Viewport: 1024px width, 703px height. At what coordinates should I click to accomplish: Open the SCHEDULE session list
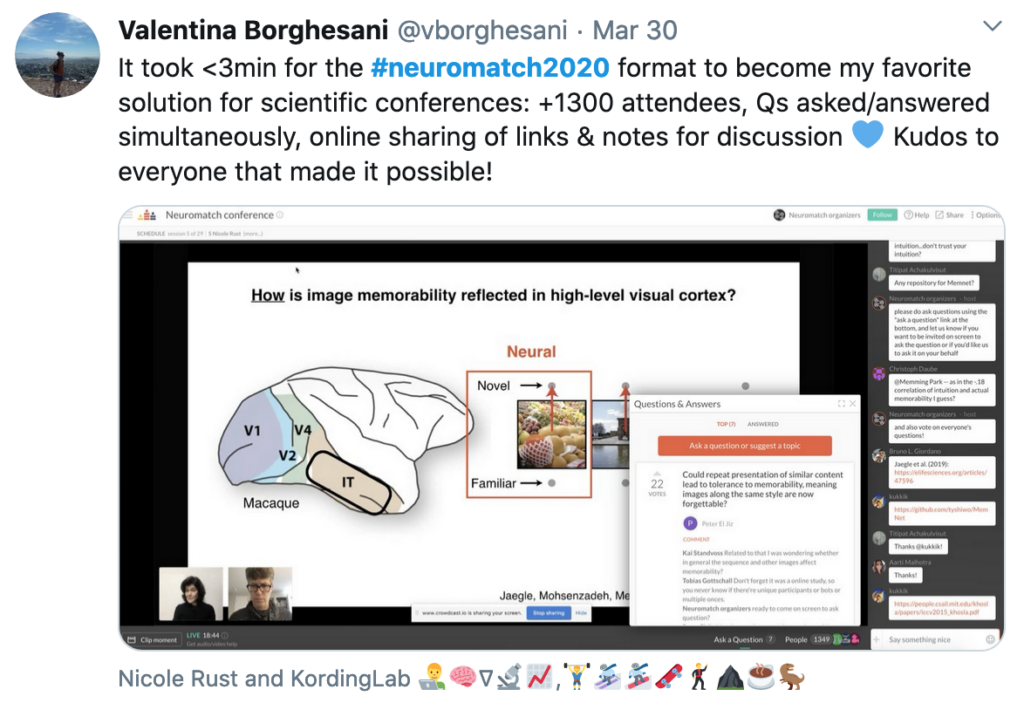(x=151, y=233)
